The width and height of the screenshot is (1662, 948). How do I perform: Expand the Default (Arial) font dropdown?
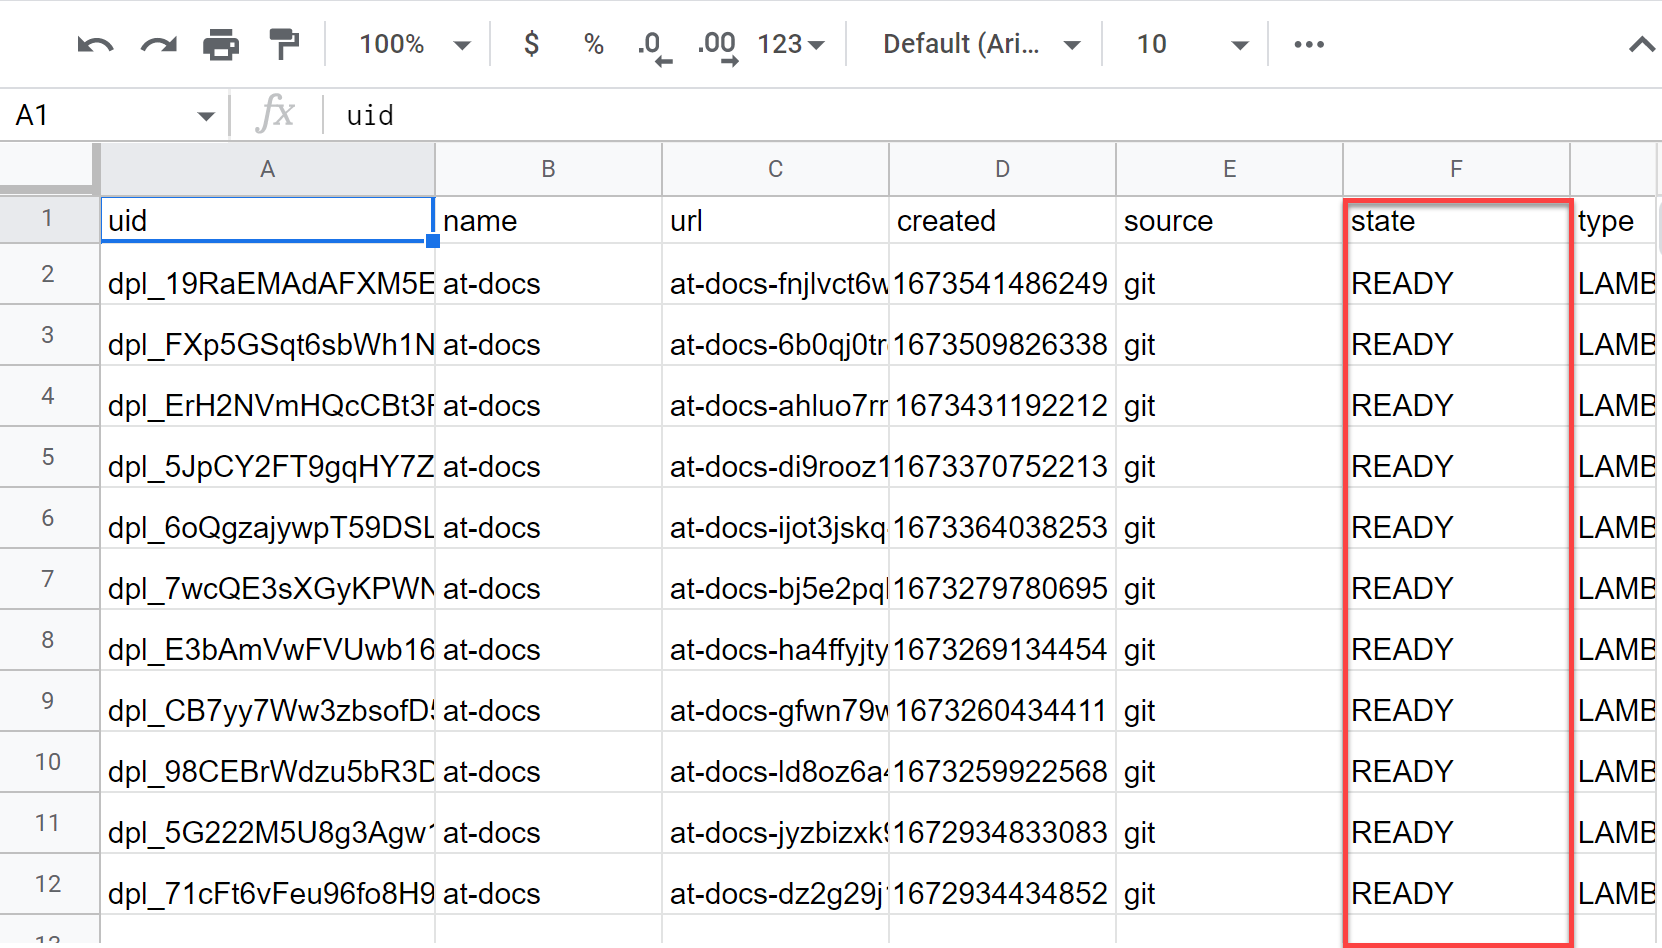(x=980, y=45)
